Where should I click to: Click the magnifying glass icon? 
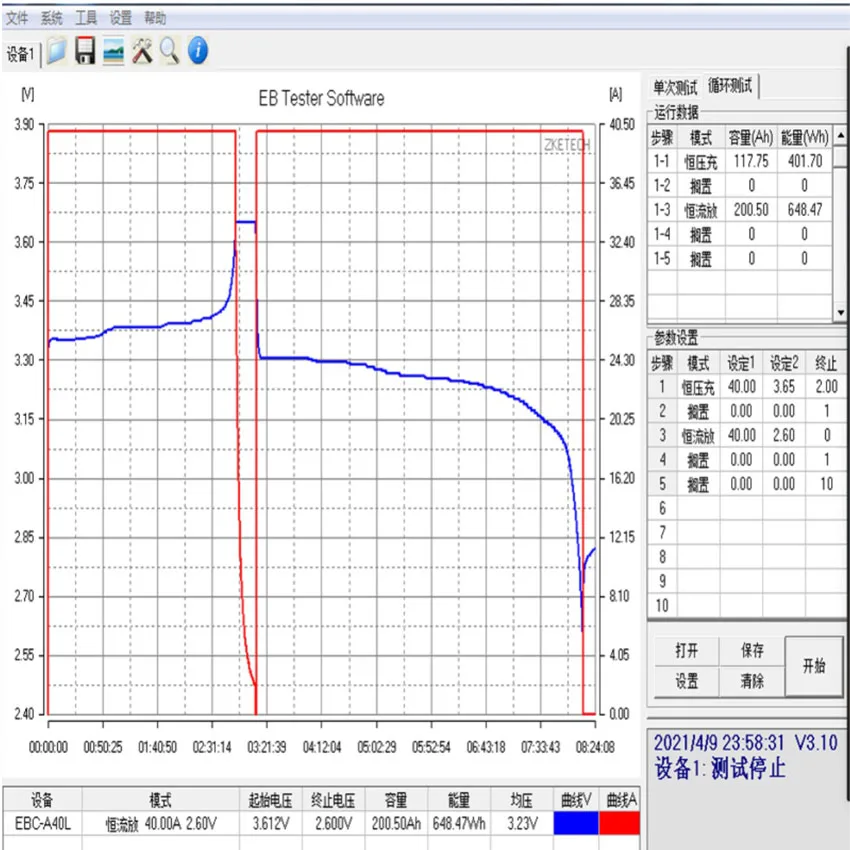click(170, 51)
